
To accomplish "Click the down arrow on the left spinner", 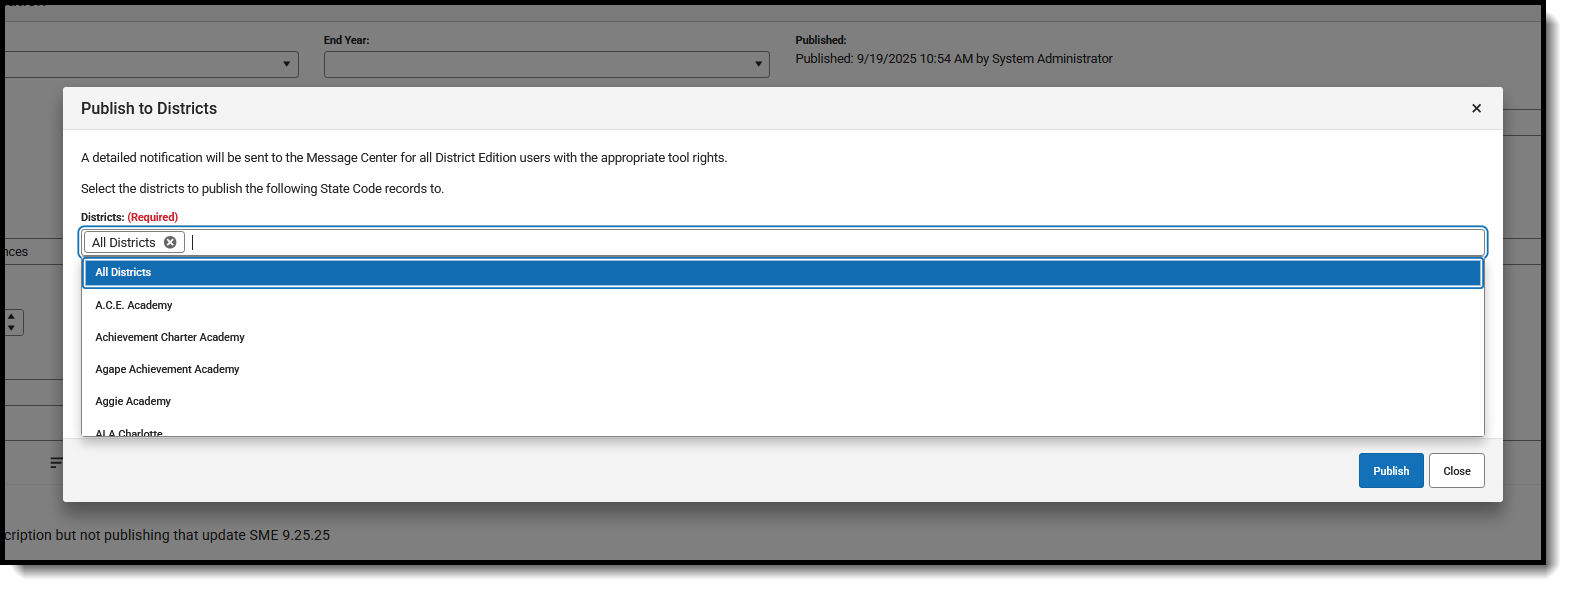I will pos(12,328).
